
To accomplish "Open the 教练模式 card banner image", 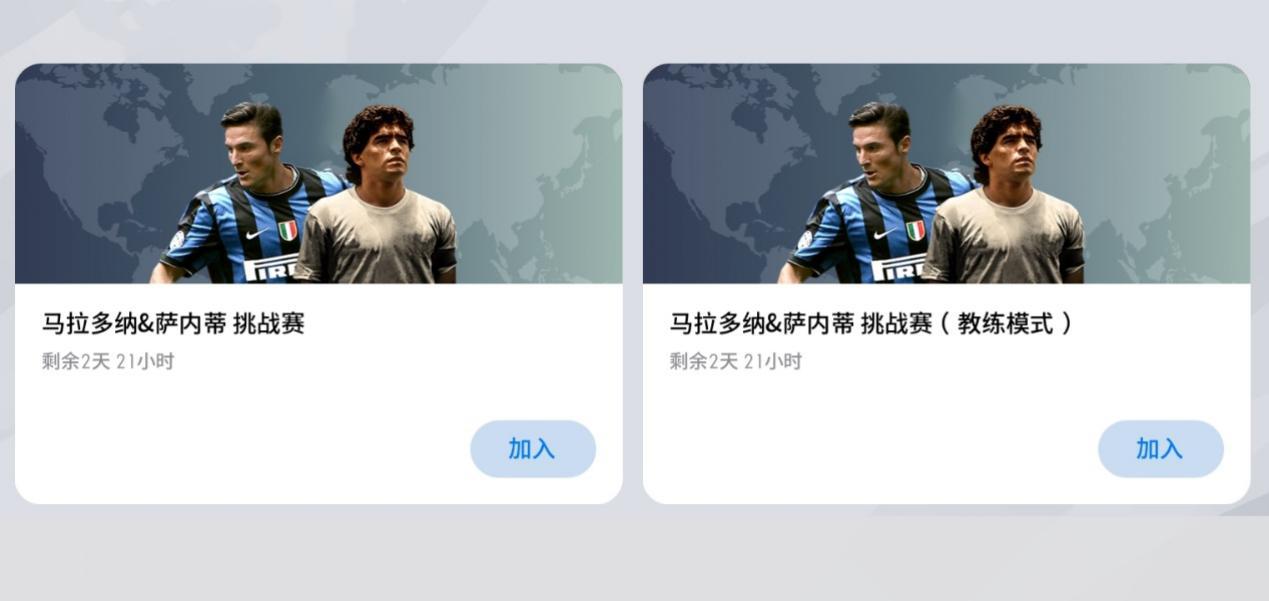I will point(946,174).
